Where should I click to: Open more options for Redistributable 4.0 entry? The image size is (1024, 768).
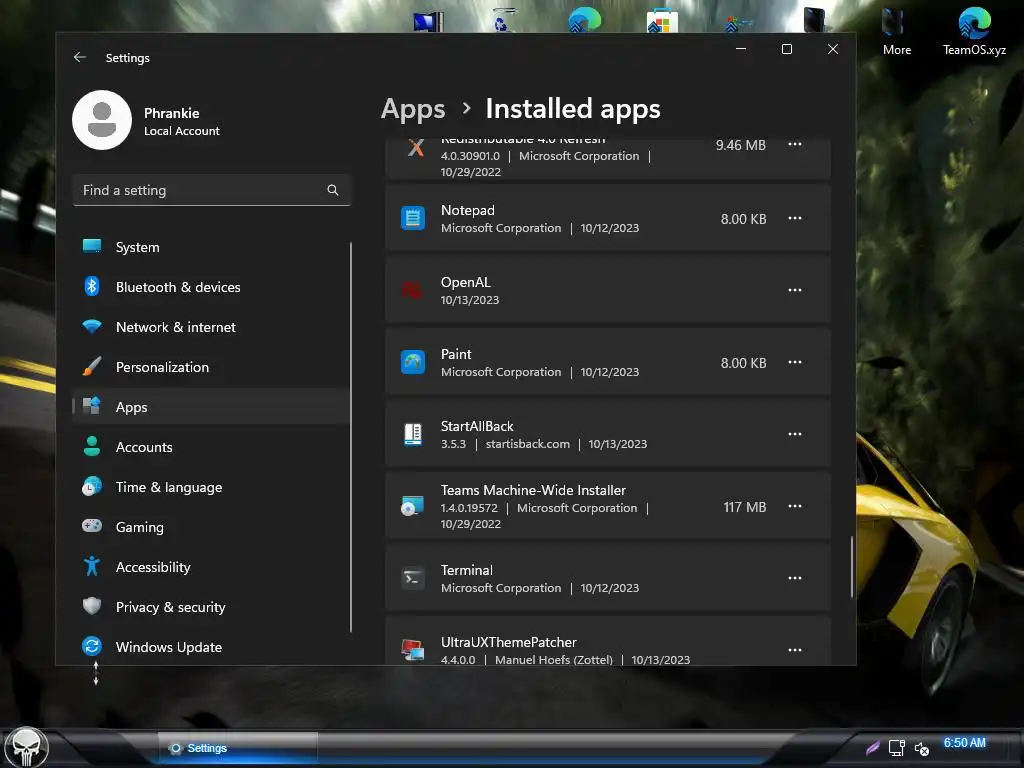coord(794,144)
